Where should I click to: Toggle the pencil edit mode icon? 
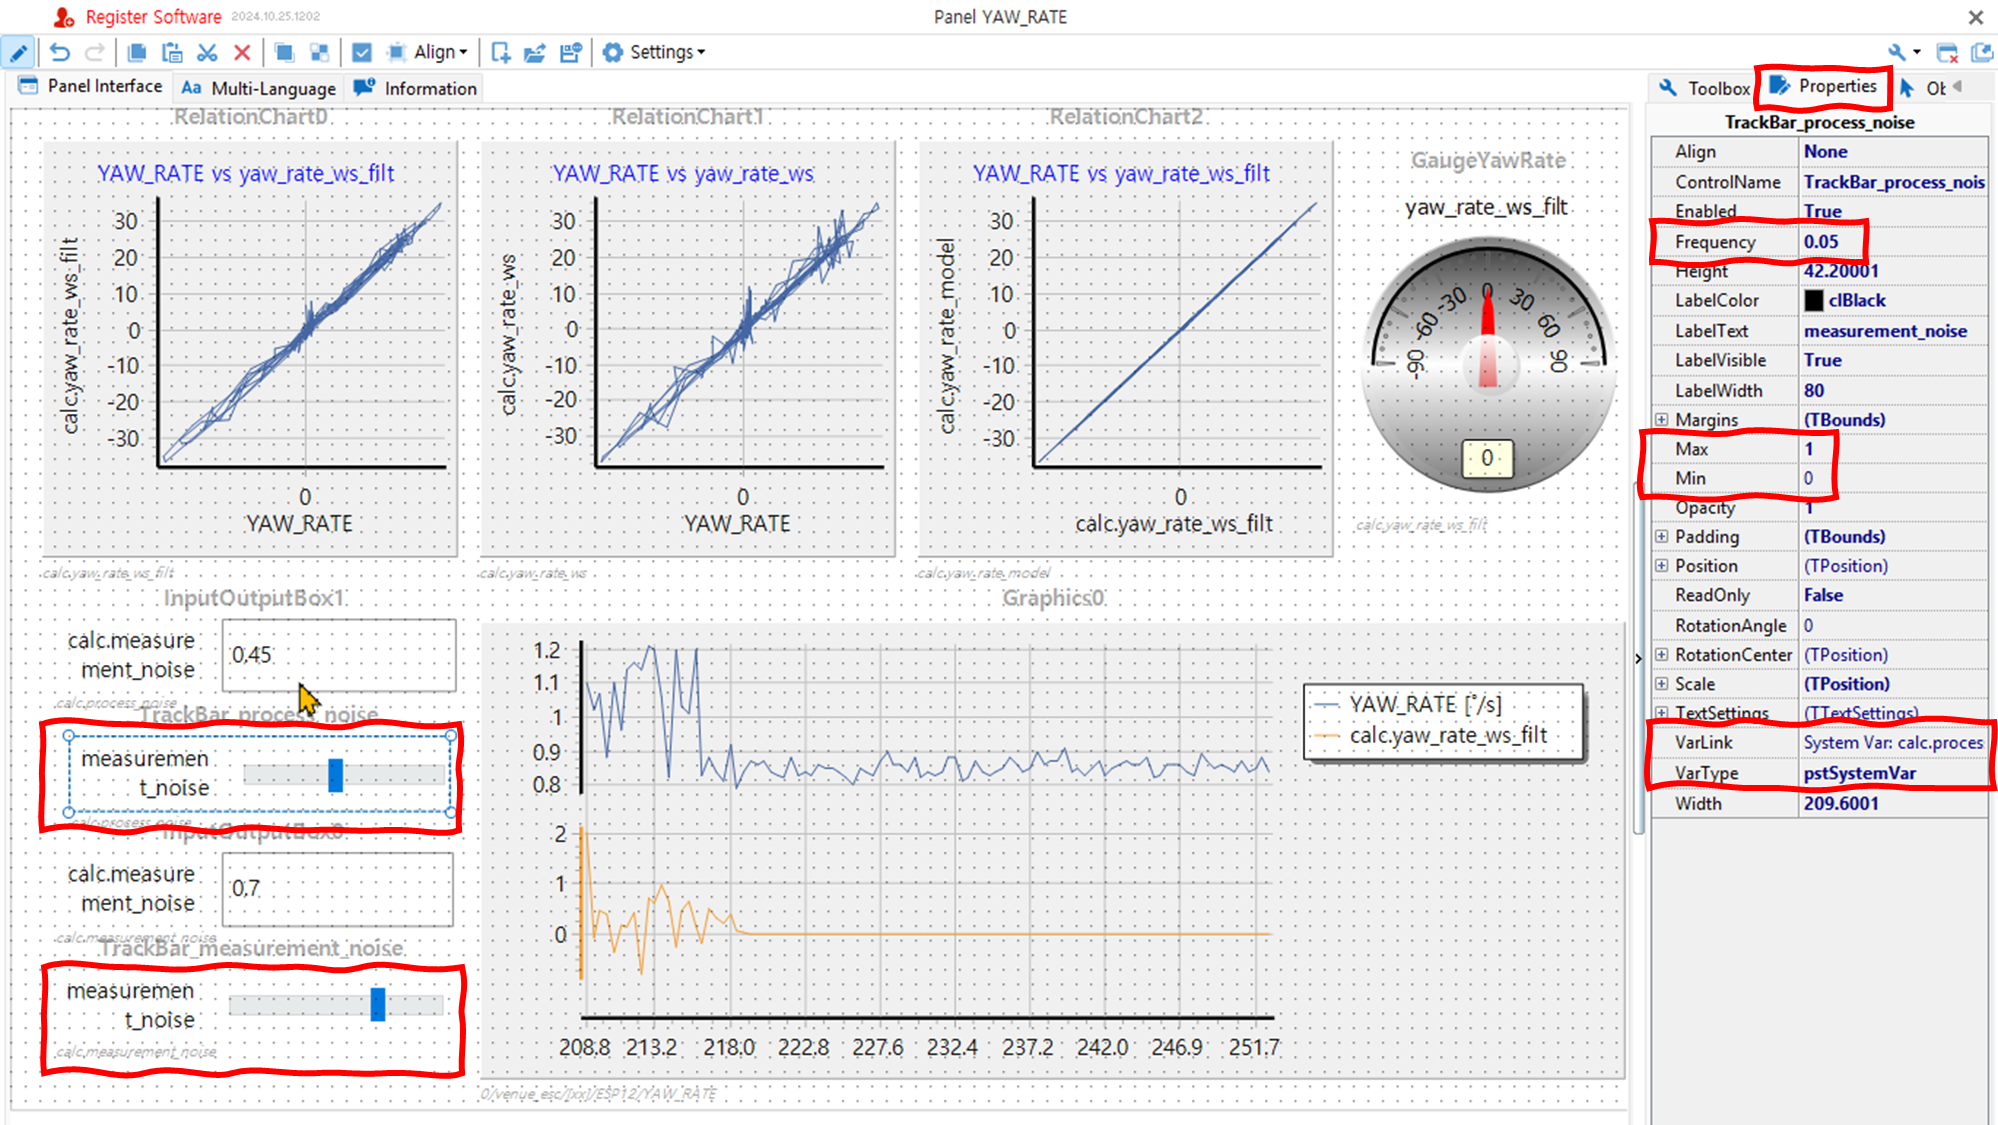(18, 52)
